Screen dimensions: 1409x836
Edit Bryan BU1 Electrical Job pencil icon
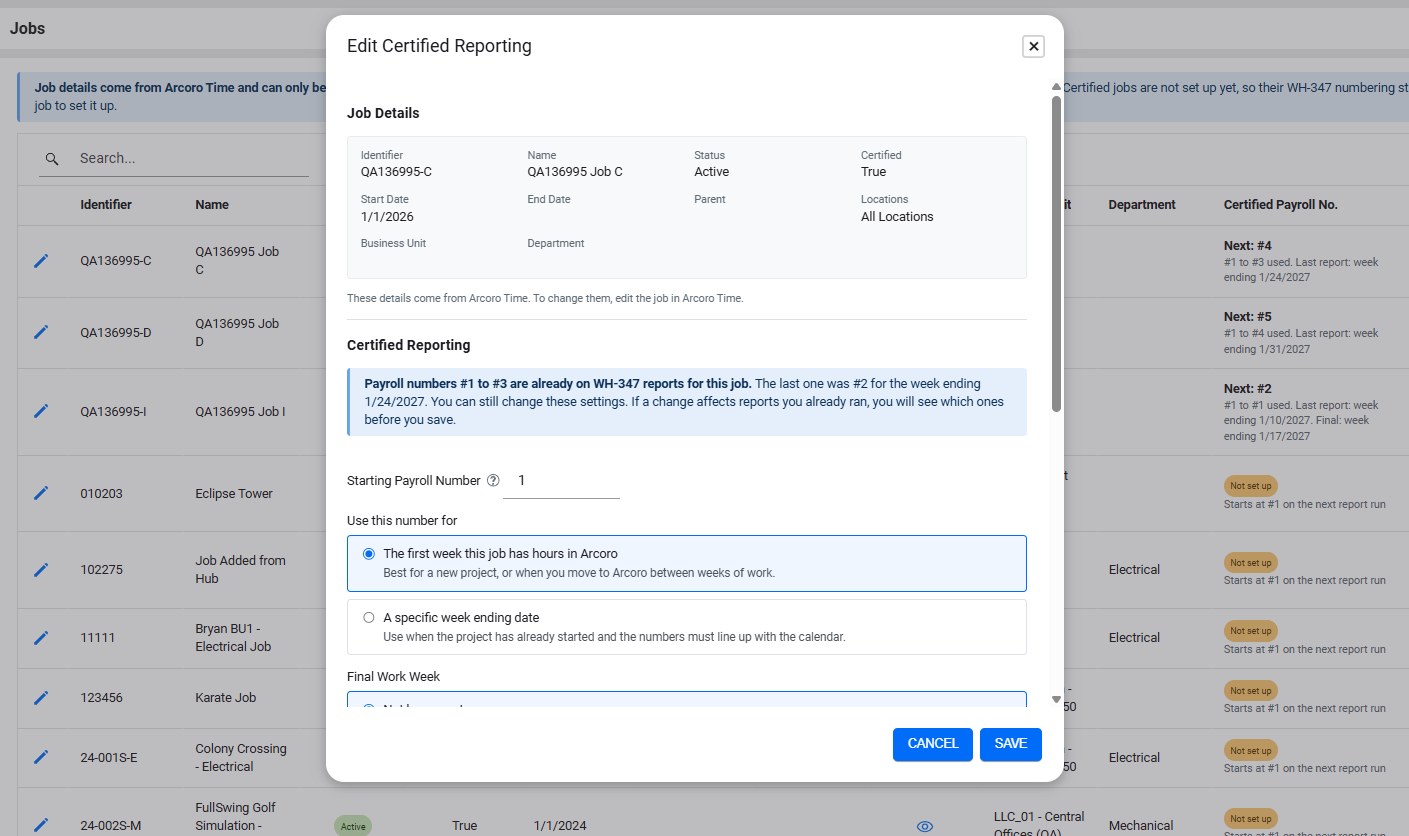click(41, 637)
